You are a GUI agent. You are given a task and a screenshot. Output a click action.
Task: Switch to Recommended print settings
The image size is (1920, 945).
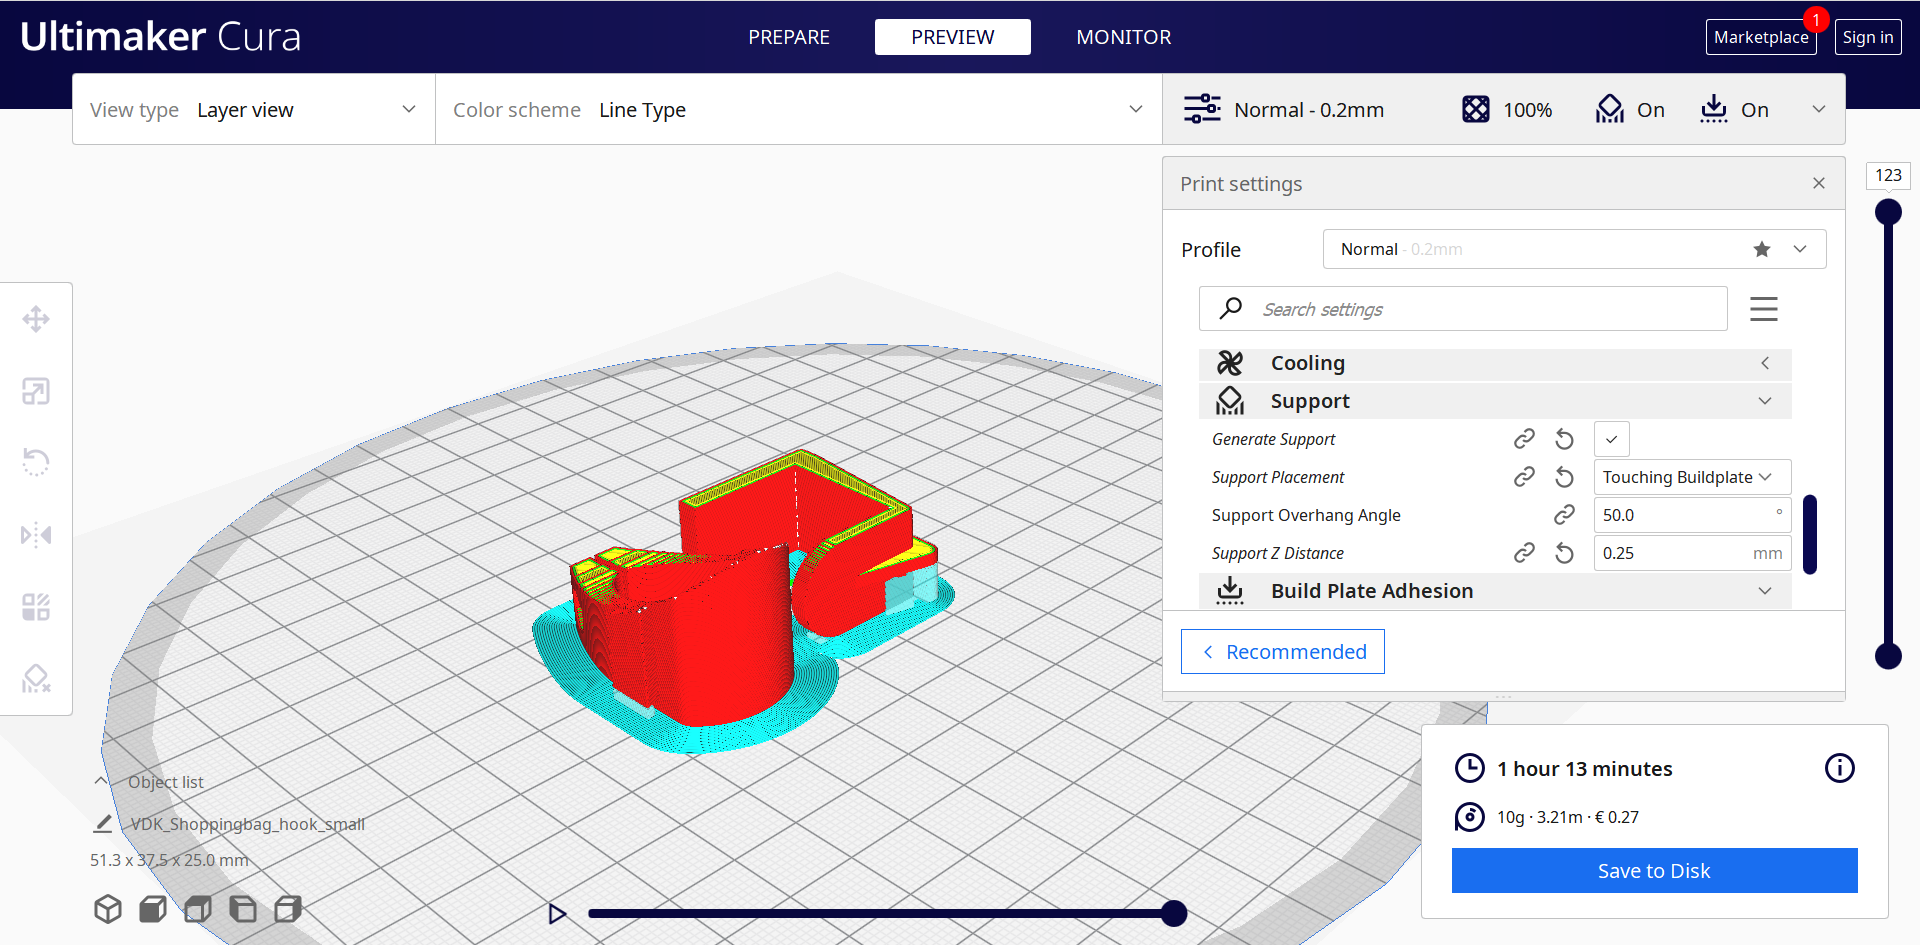click(x=1283, y=652)
